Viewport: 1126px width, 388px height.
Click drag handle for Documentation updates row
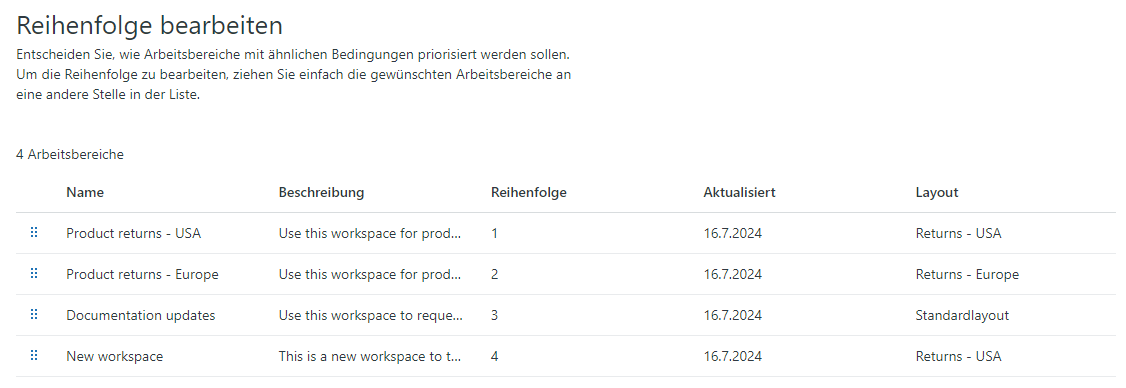[x=34, y=315]
